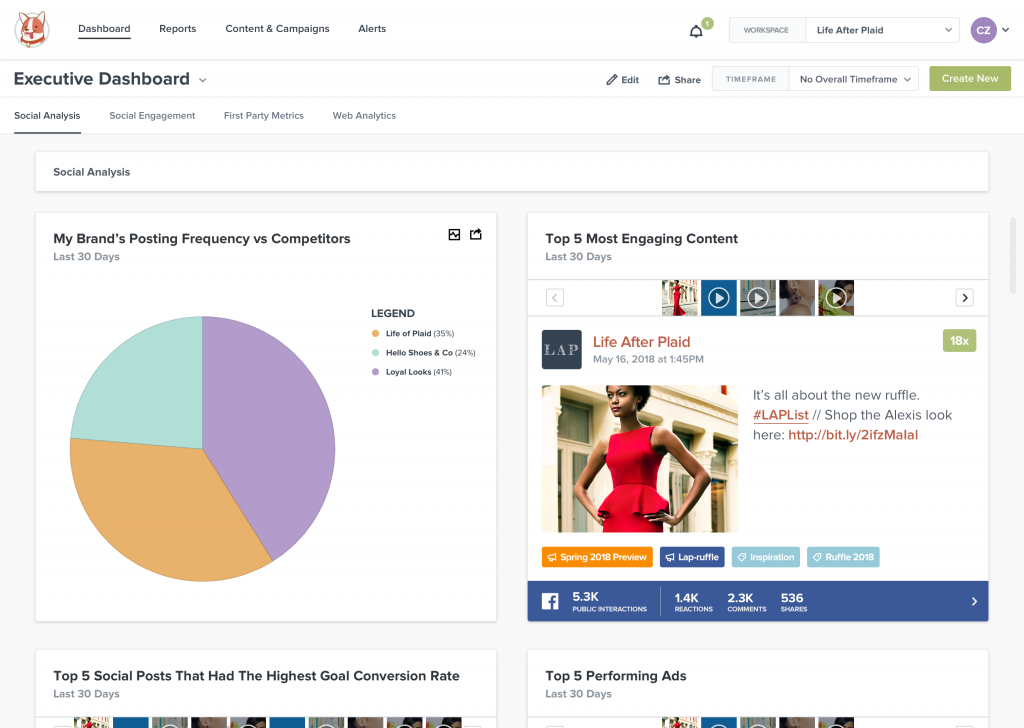This screenshot has height=728, width=1024.
Task: Expand the Executive Dashboard title chevron
Action: point(203,80)
